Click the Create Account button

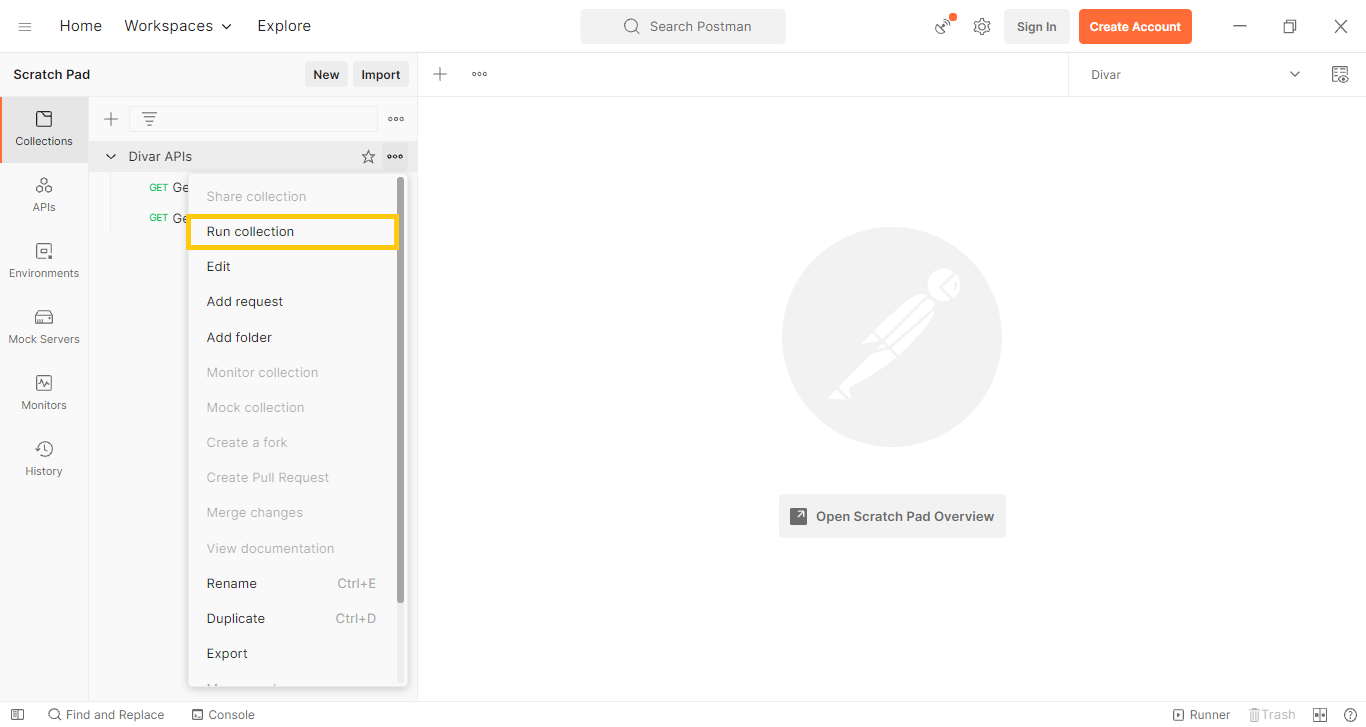point(1135,27)
